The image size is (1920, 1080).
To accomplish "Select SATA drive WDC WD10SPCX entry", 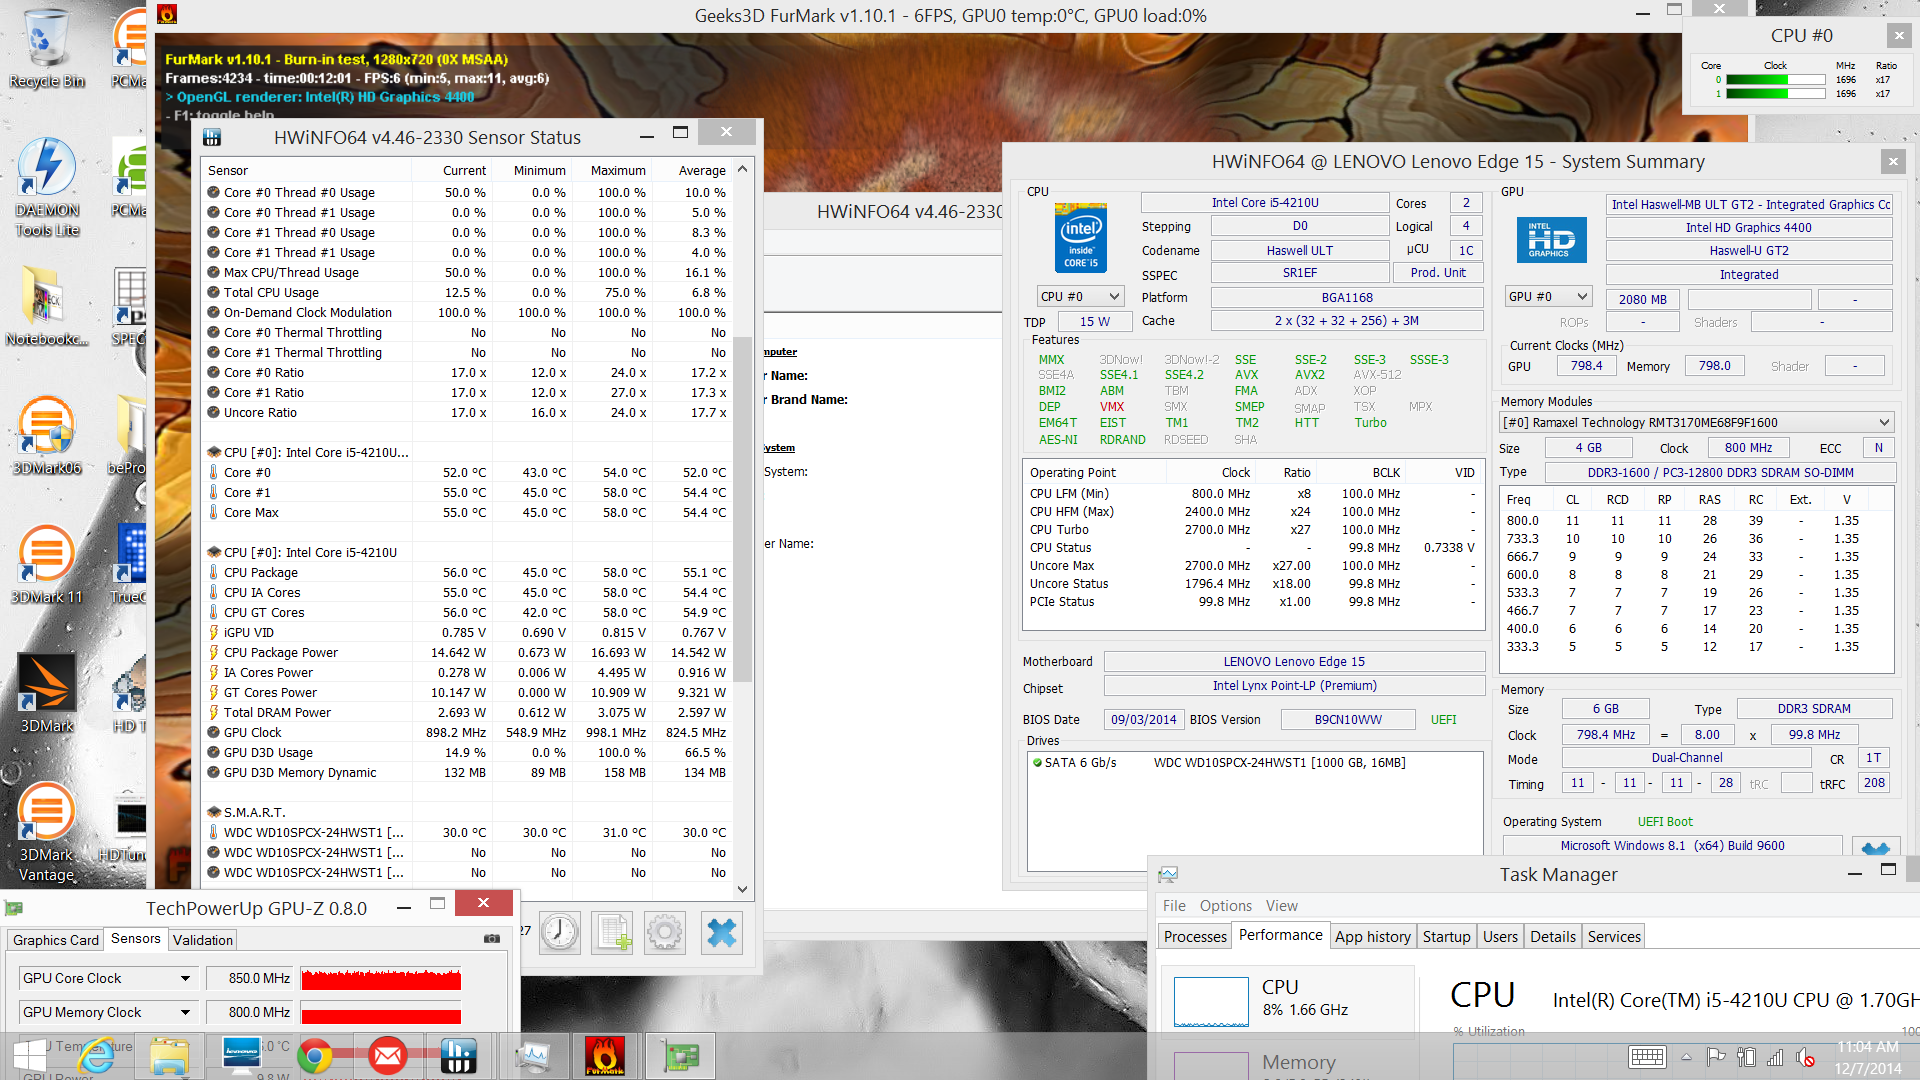I will 1254,763.
